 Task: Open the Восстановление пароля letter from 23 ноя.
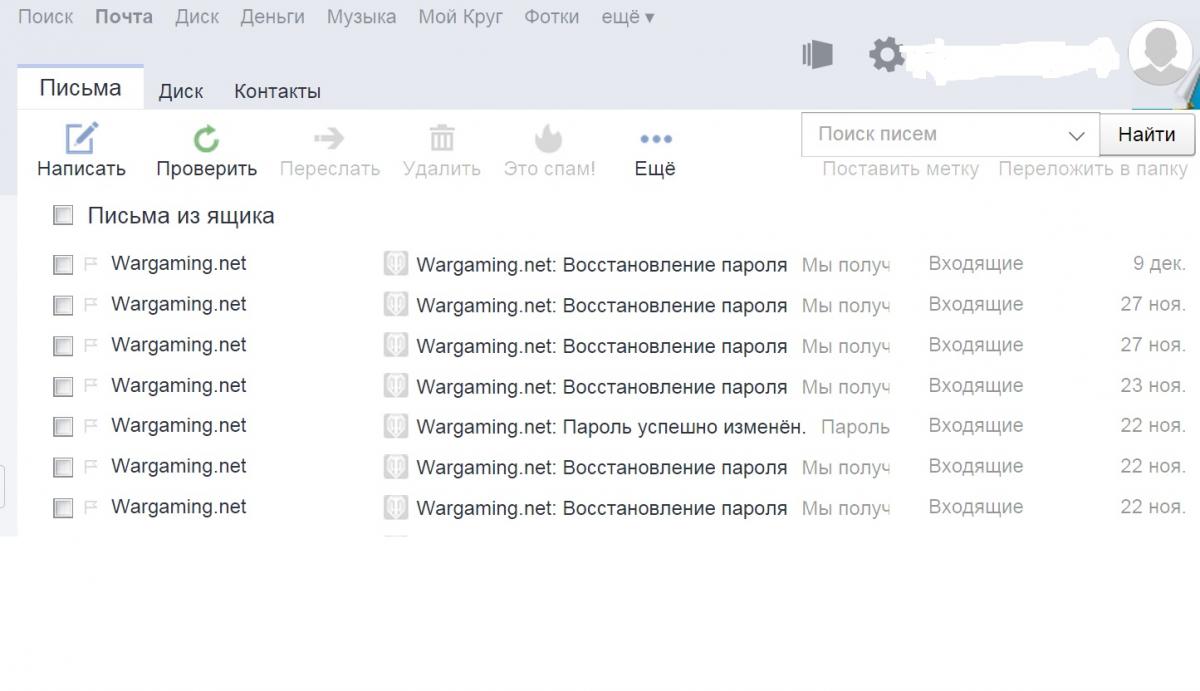(602, 386)
